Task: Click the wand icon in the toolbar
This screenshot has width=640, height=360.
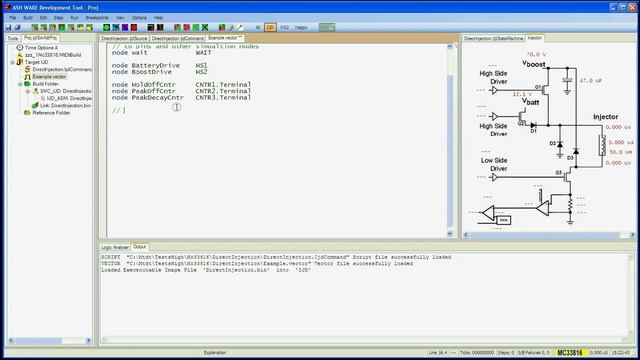Action: tap(240, 27)
